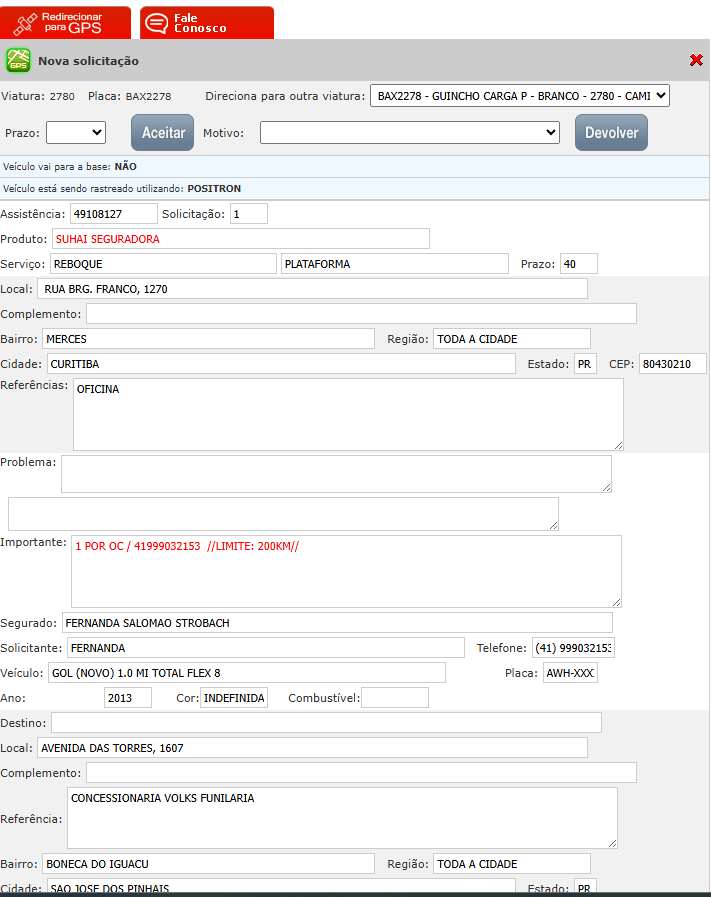Viewport: 711px width, 897px height.
Task: Click the Serviço field containing REBOQUE
Action: coord(163,264)
